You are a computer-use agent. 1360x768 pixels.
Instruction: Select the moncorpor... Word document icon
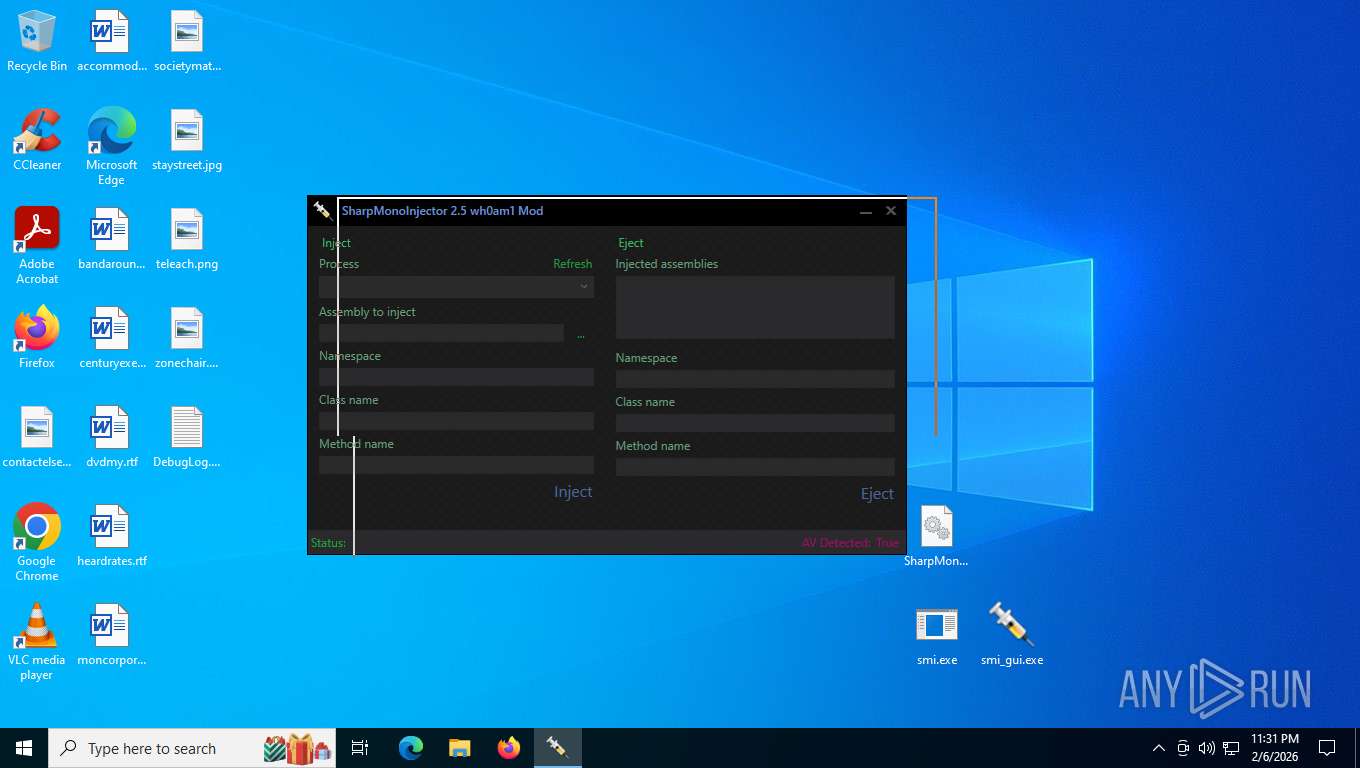[x=111, y=636]
